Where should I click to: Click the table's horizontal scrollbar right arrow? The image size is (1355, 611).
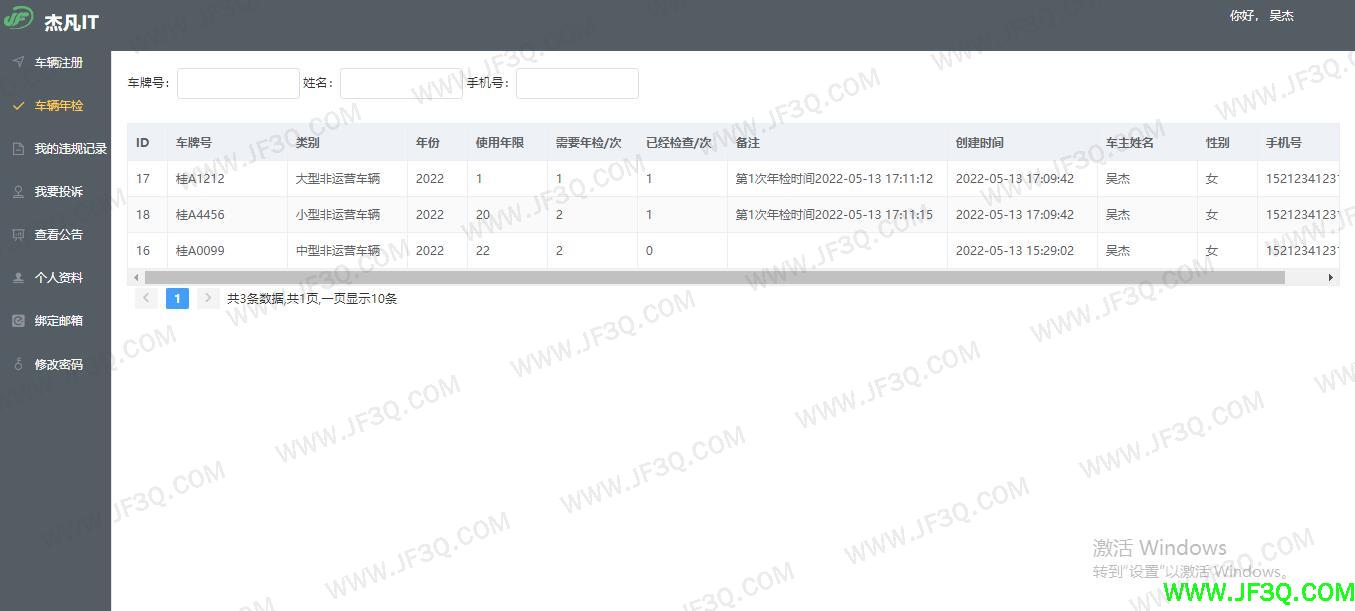[x=1331, y=277]
